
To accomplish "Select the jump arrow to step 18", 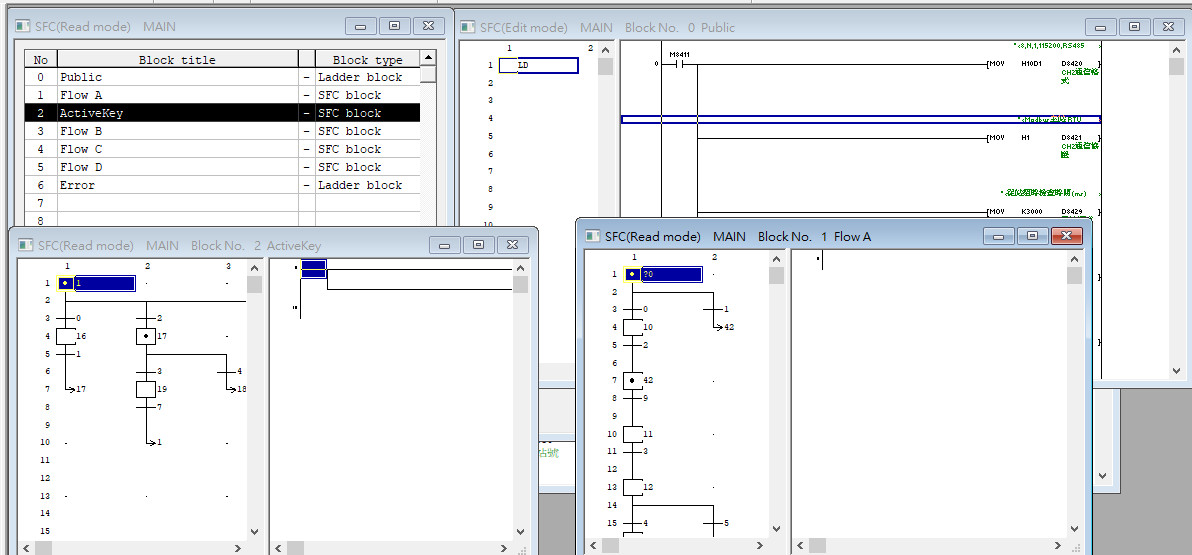I will [229, 389].
